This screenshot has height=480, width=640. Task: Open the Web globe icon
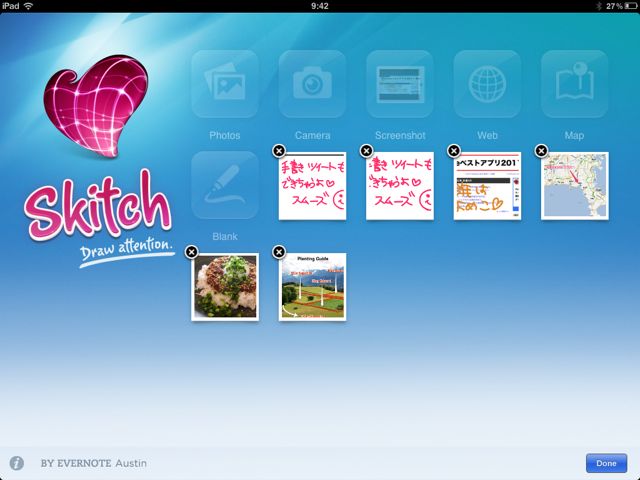(x=487, y=84)
